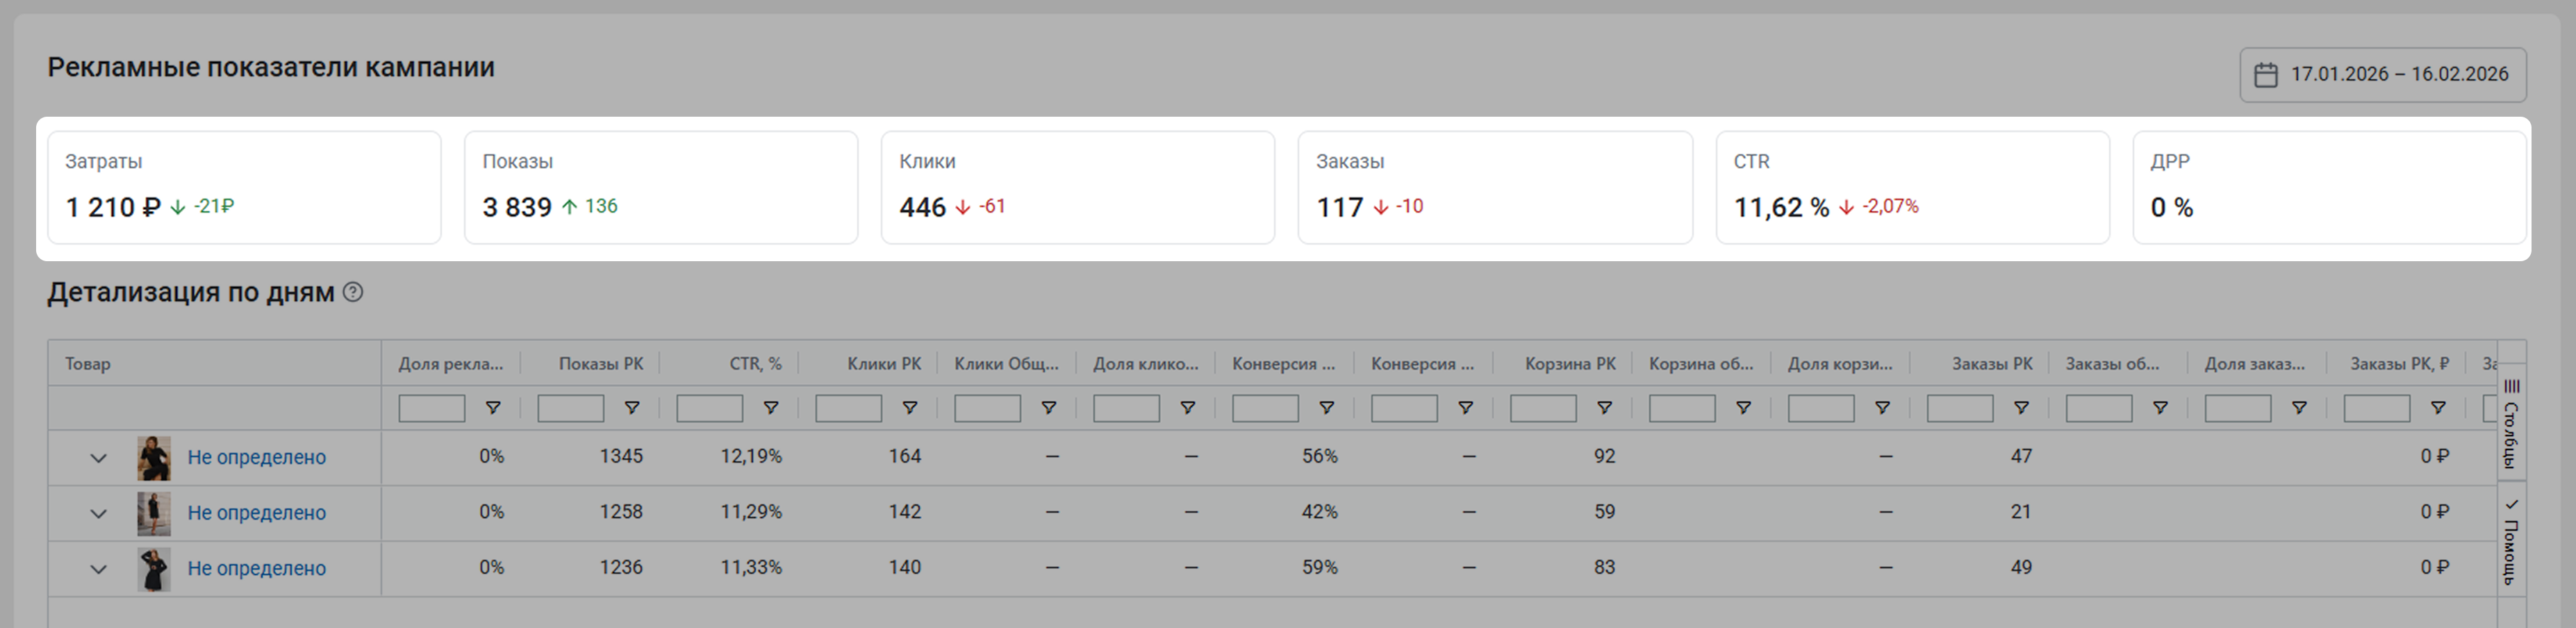The height and width of the screenshot is (628, 2576).
Task: Click filter icon under Корзина РК column
Action: [1604, 408]
